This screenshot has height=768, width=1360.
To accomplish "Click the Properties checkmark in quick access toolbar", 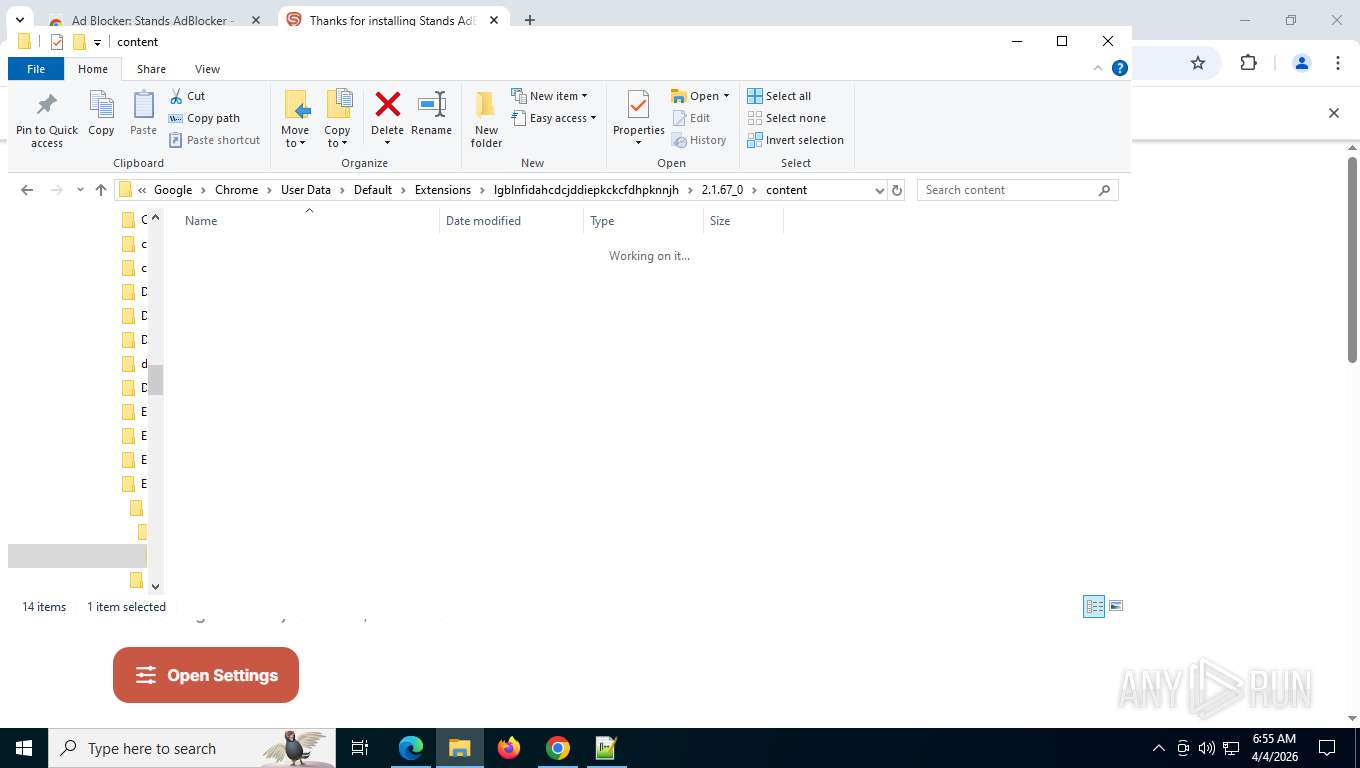I will click(x=57, y=42).
